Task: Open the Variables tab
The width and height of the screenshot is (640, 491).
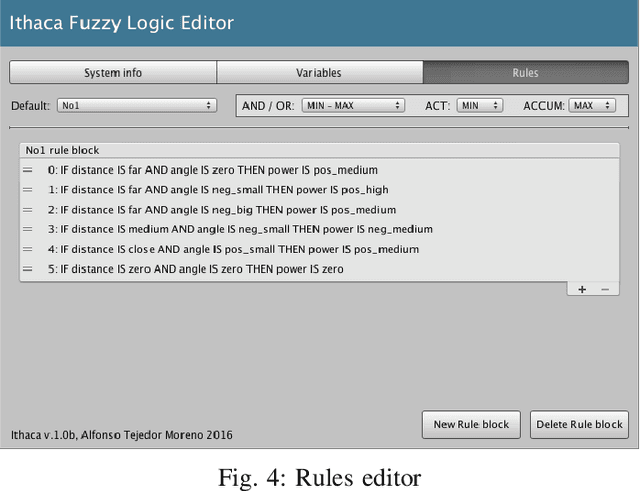Action: [319, 73]
